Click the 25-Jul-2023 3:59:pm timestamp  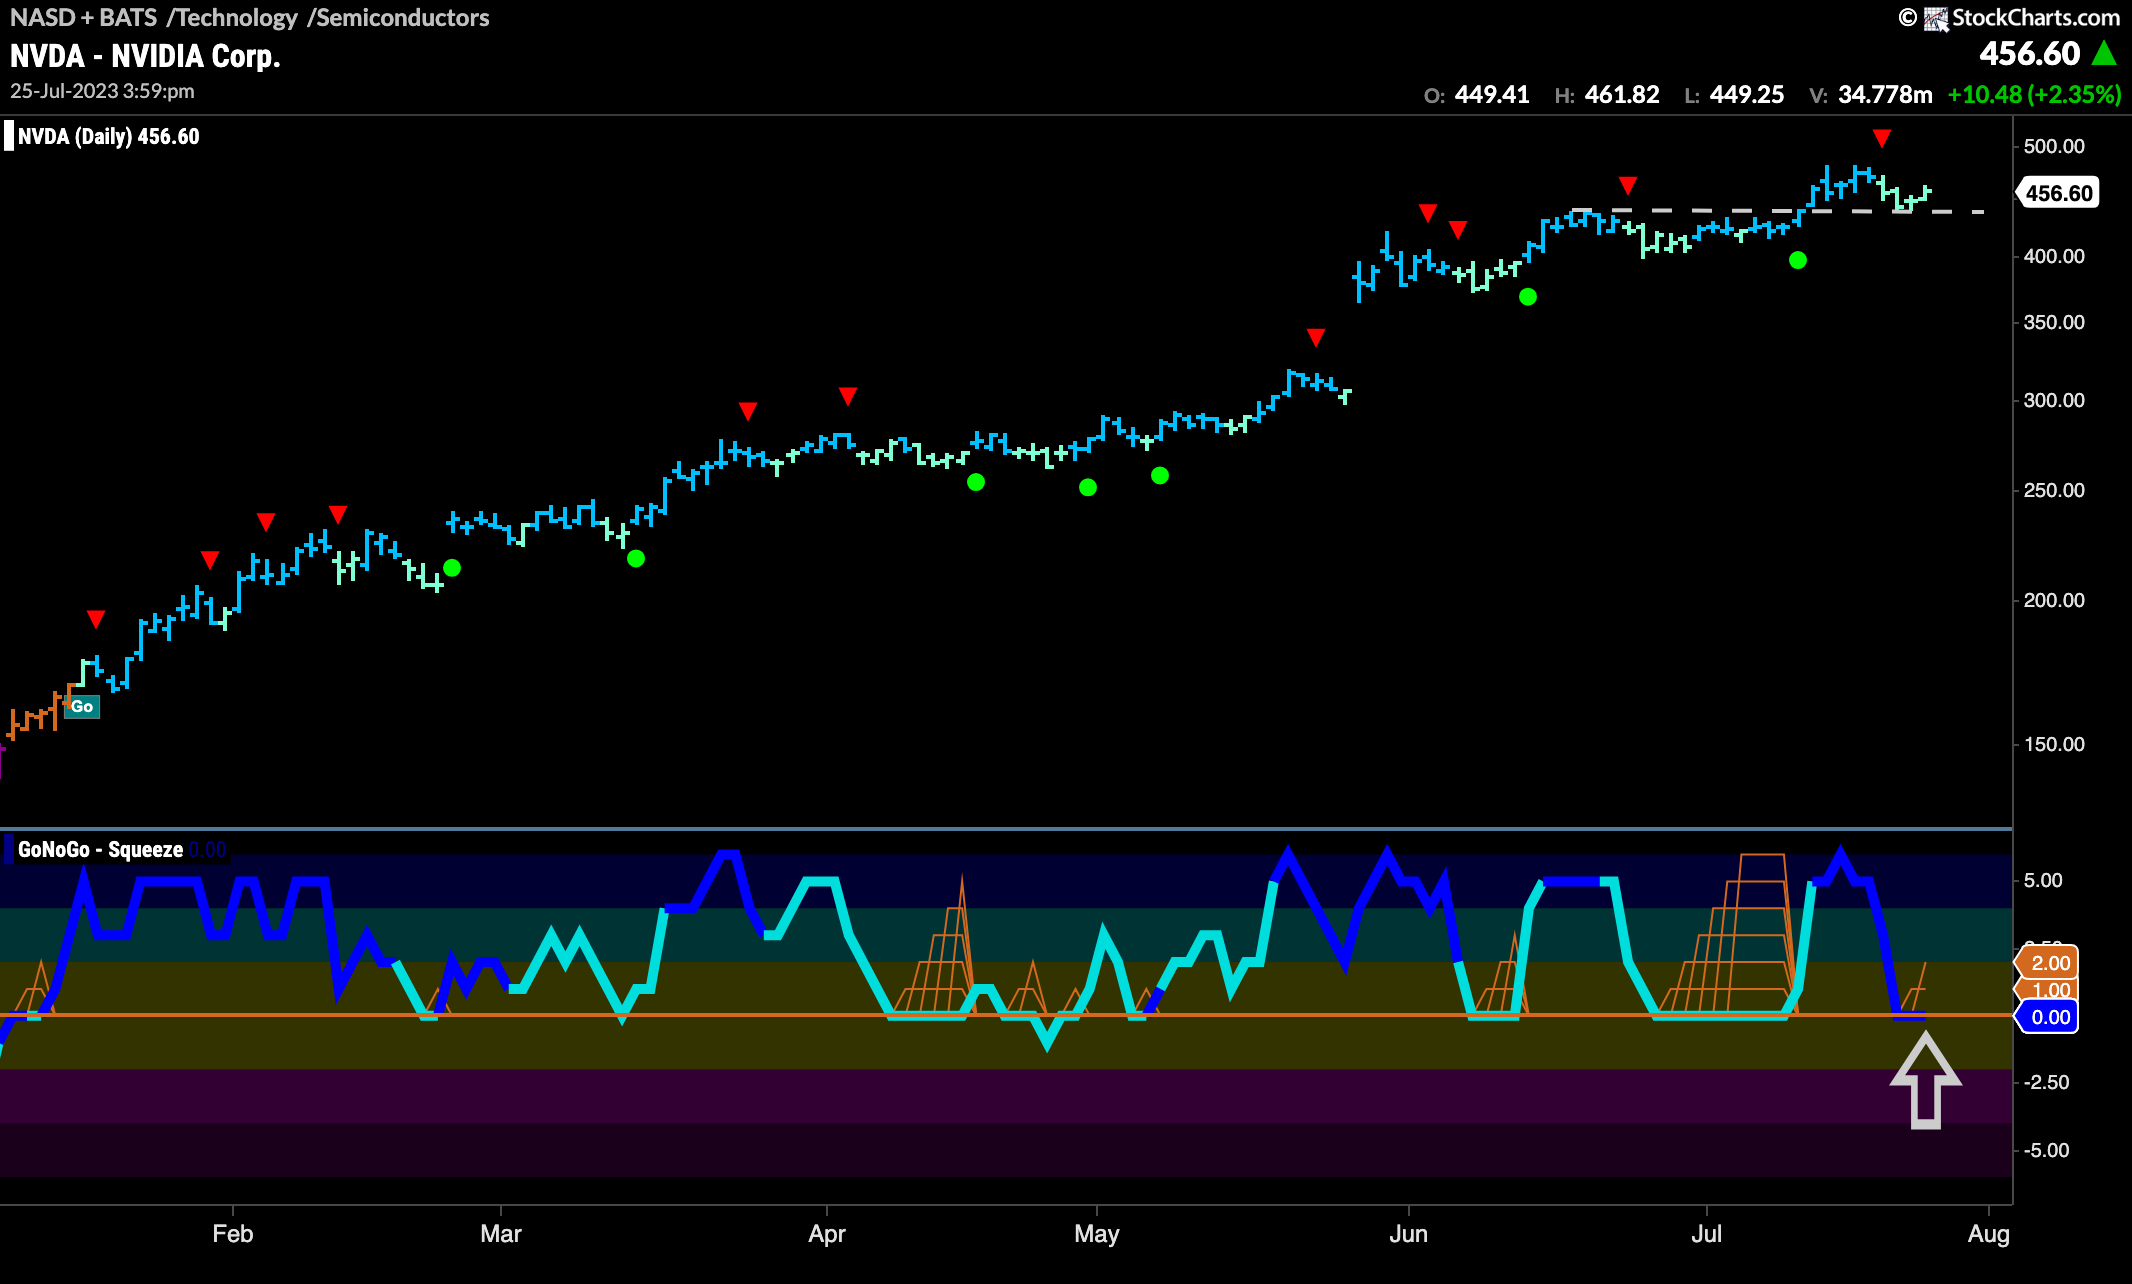coord(102,91)
